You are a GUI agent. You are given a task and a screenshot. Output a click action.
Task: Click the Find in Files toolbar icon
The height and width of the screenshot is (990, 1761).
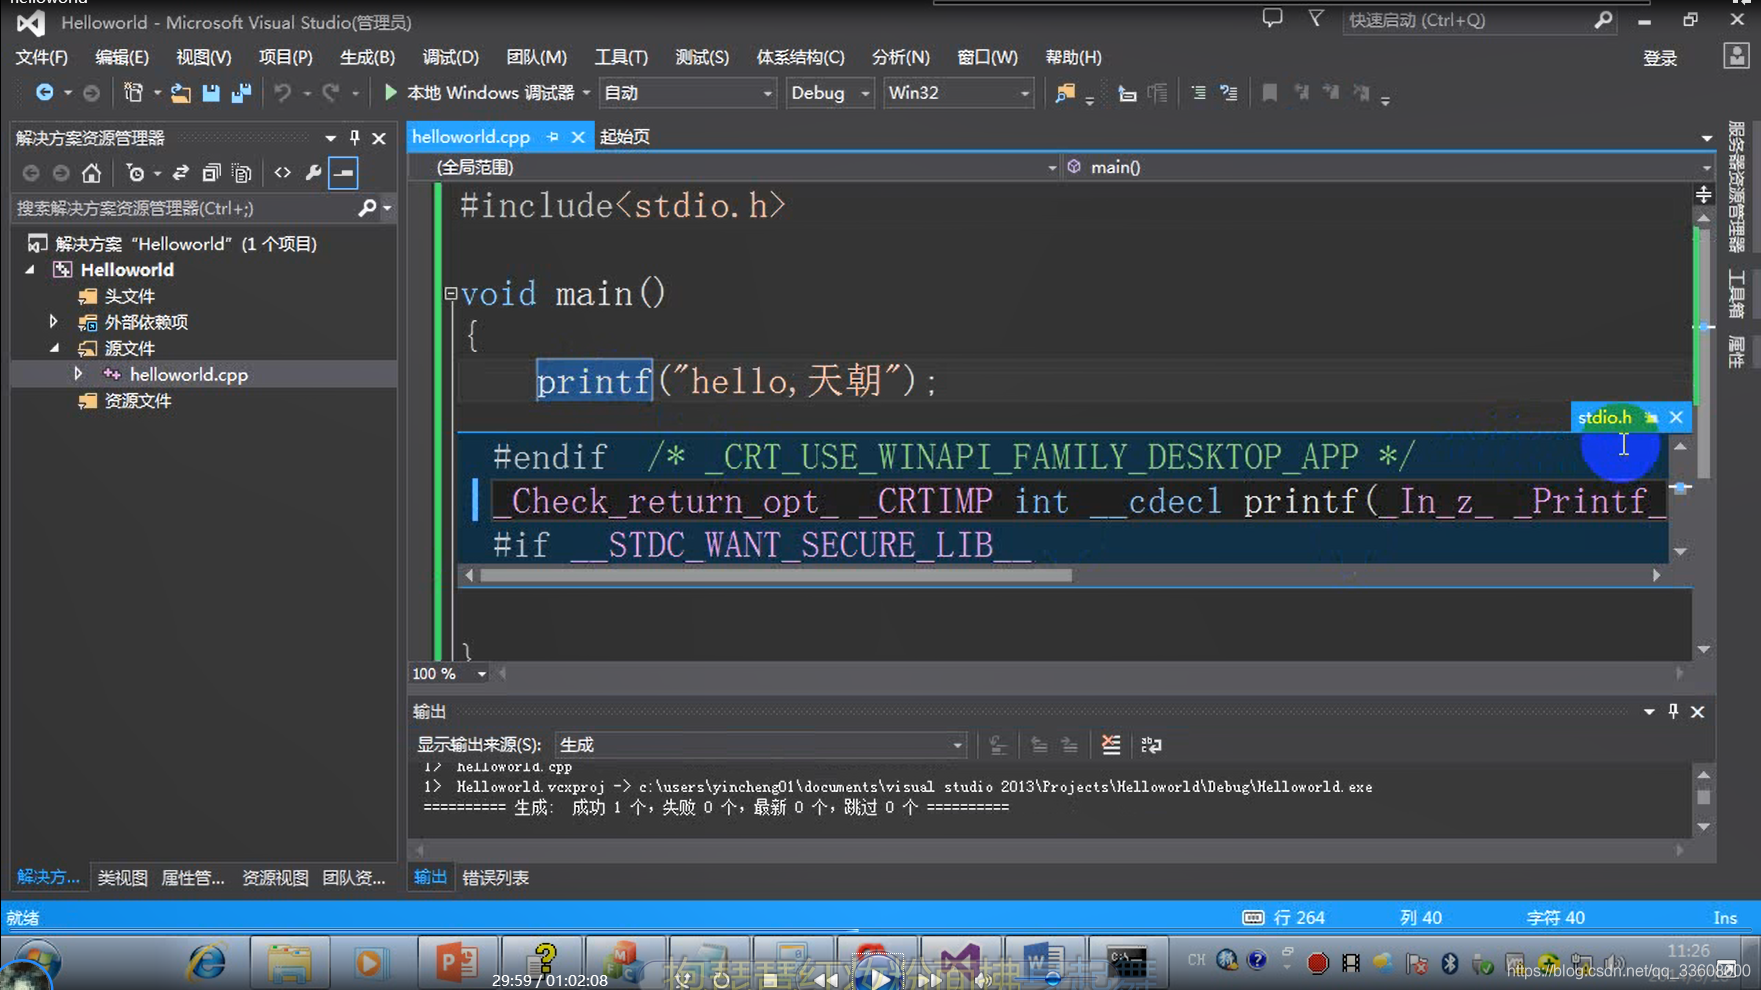point(1065,93)
